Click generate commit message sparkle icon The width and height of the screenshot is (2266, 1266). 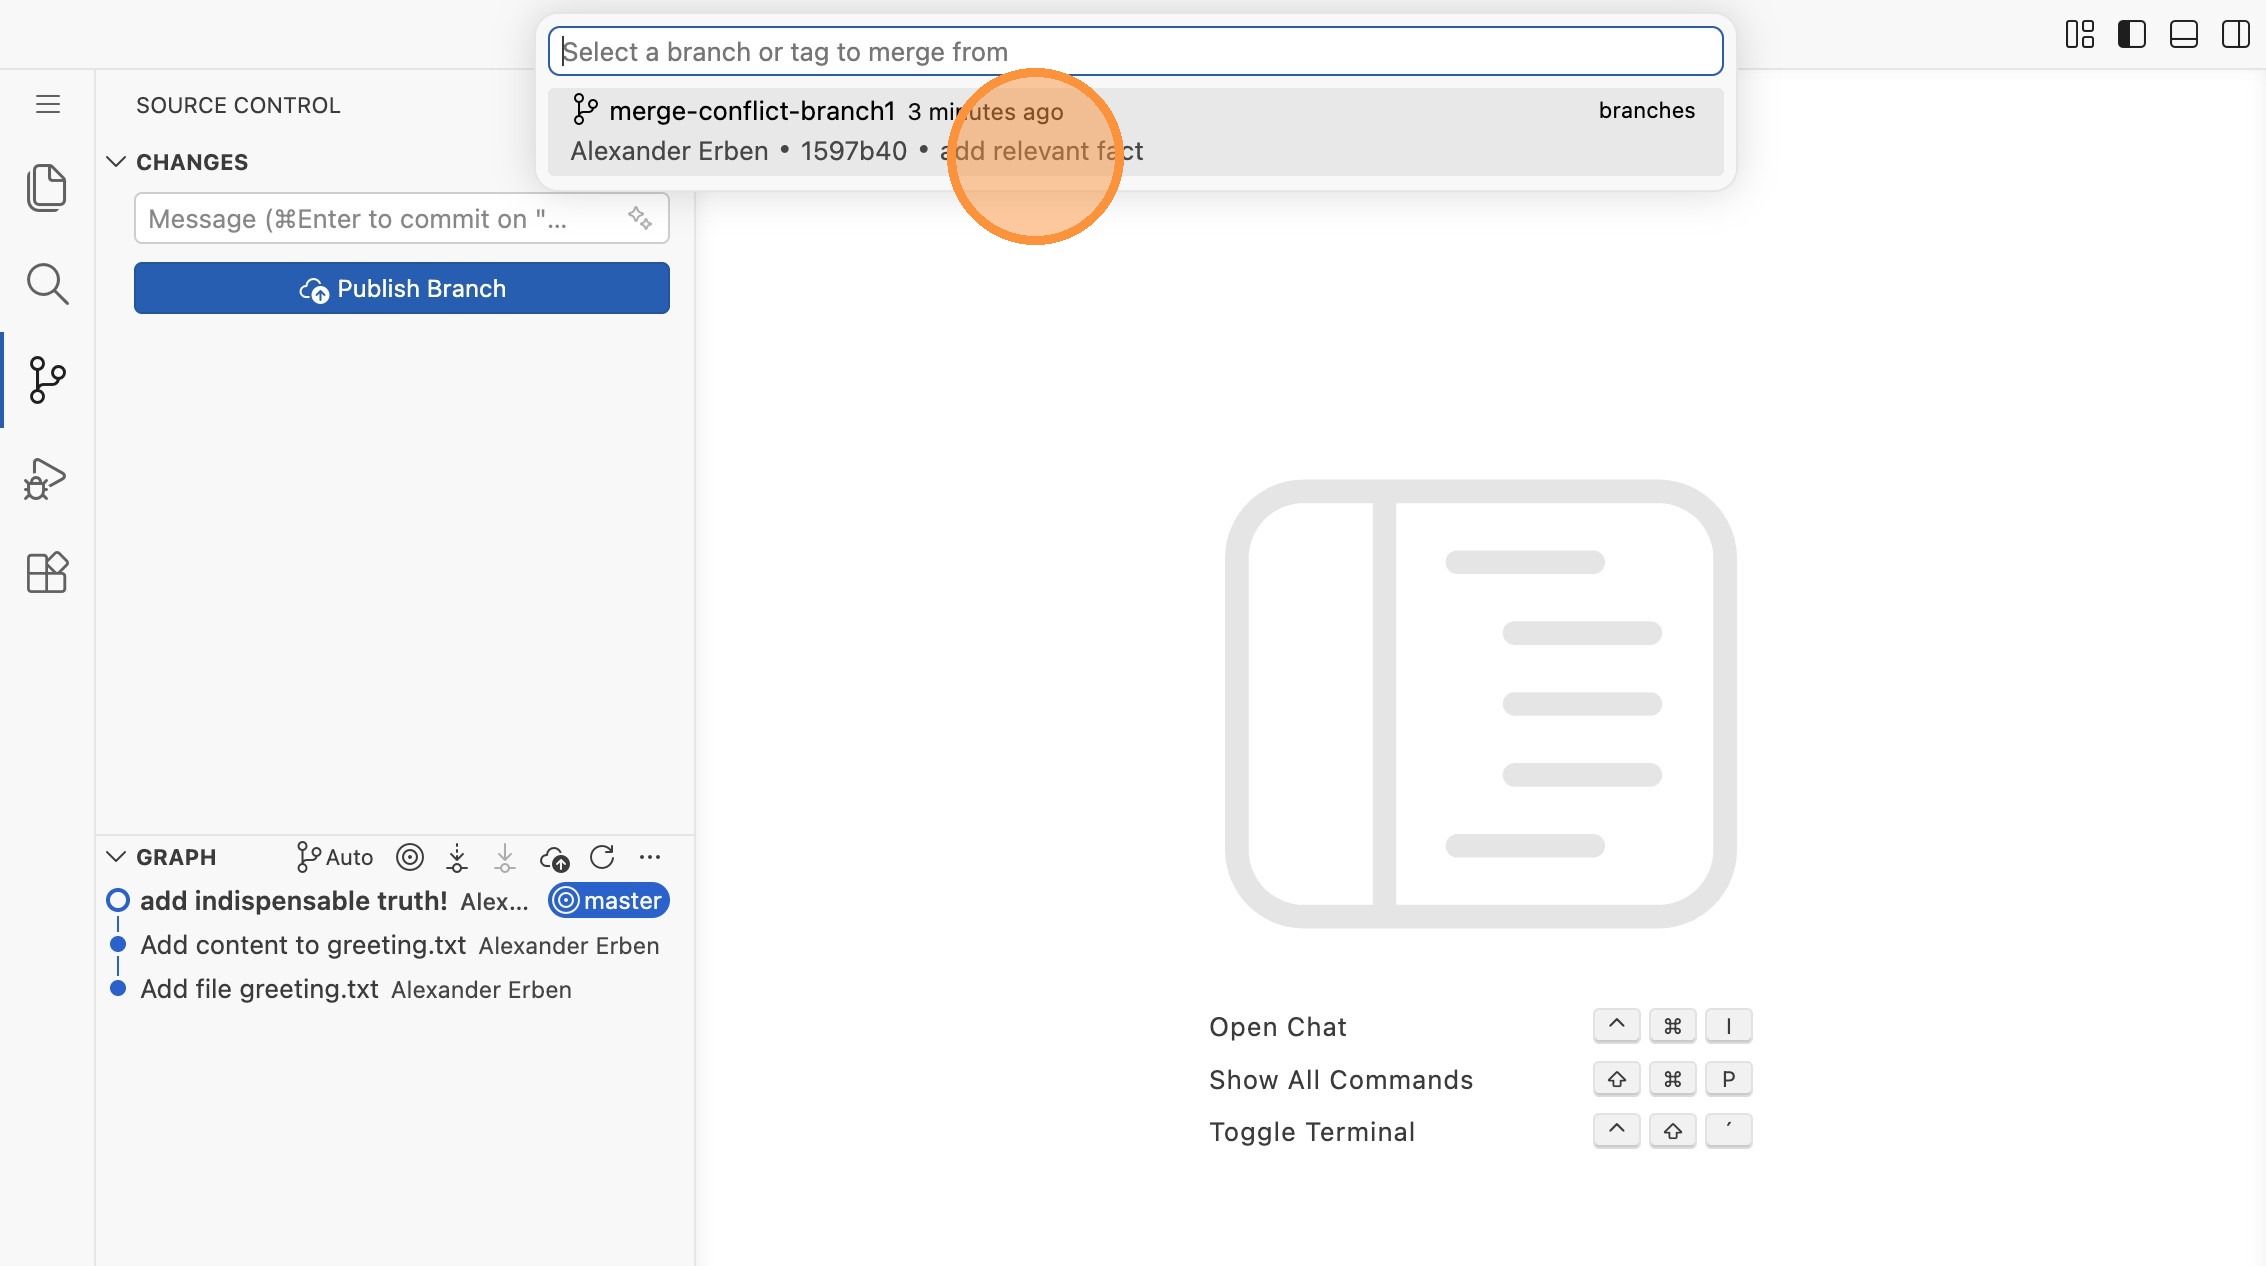coord(639,217)
